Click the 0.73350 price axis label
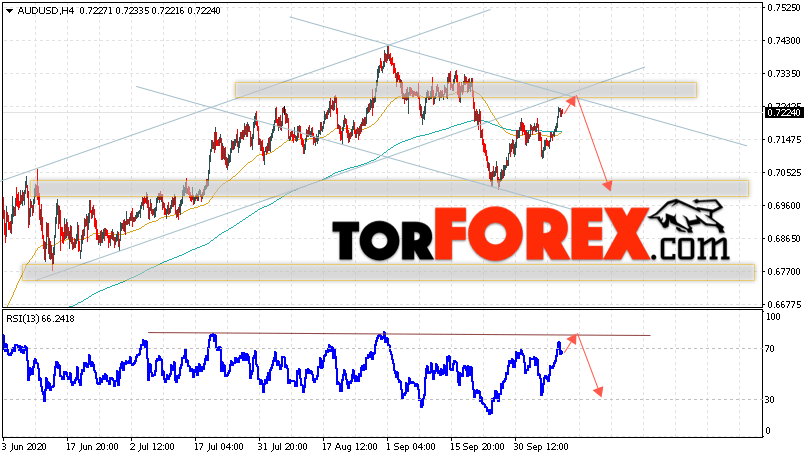 (784, 74)
